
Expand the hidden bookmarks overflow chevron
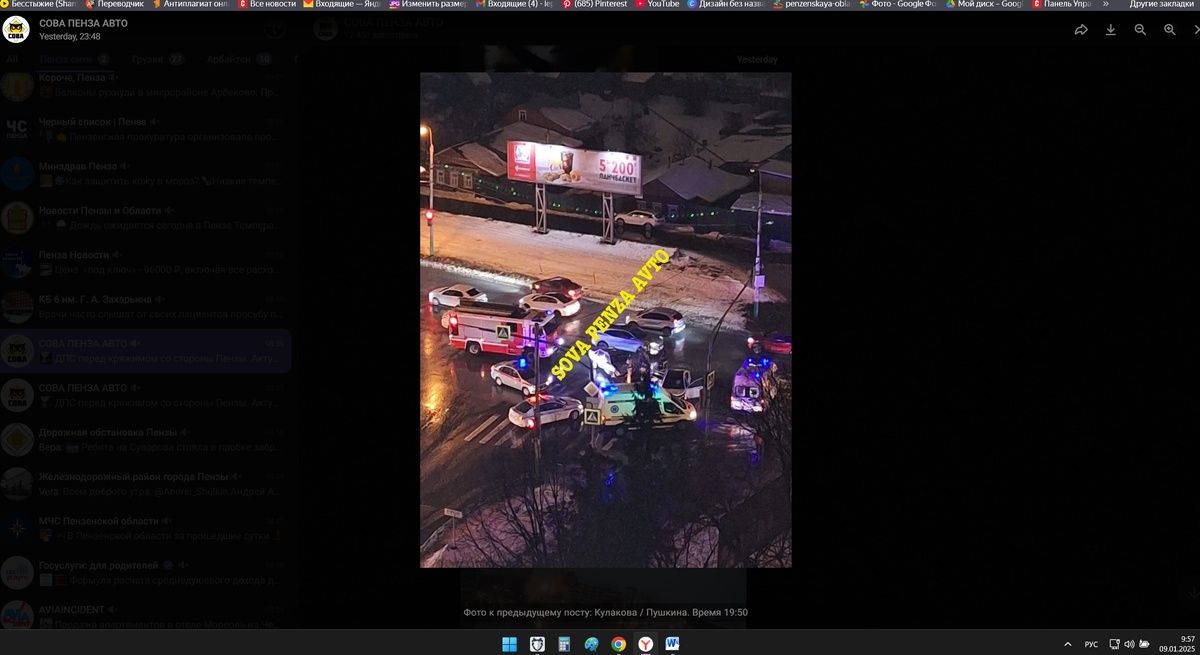[x=1106, y=4]
